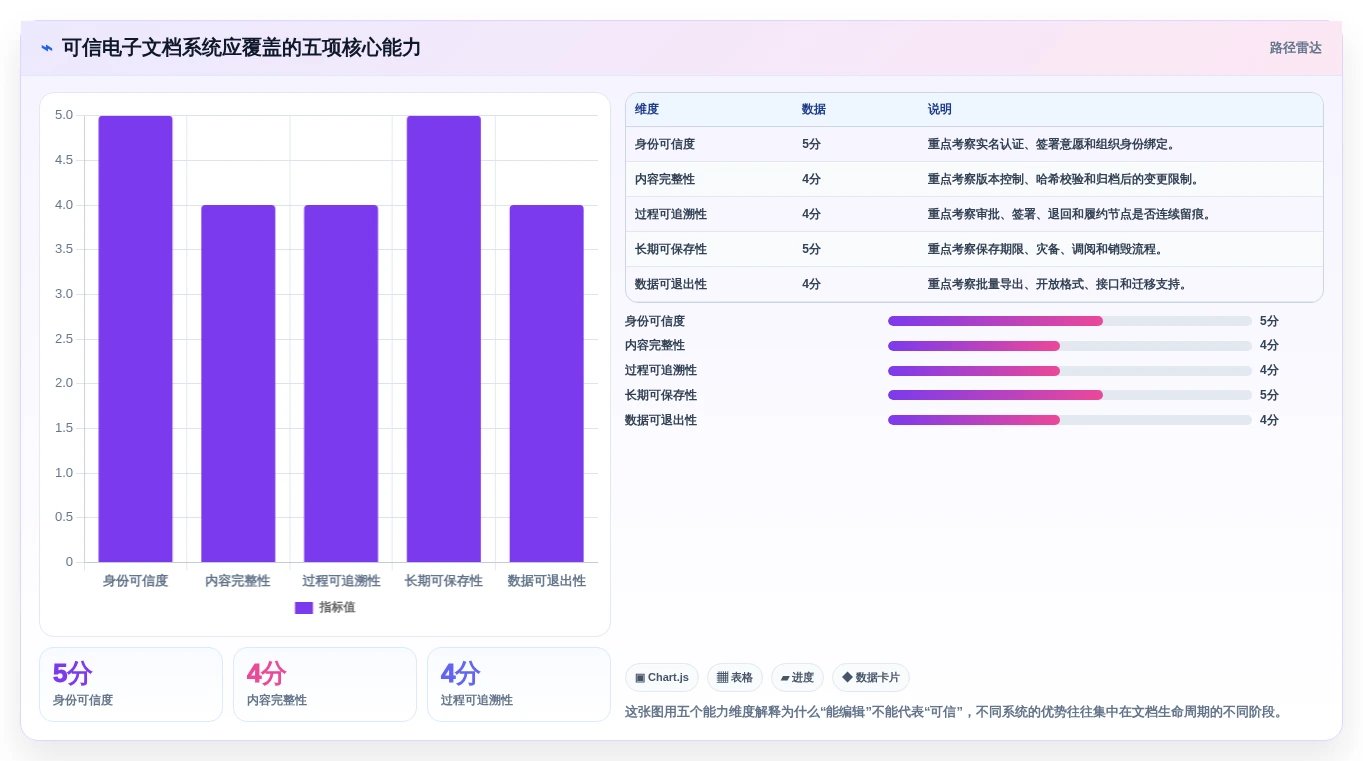Click the 身份可信度 x-axis label

(x=135, y=581)
